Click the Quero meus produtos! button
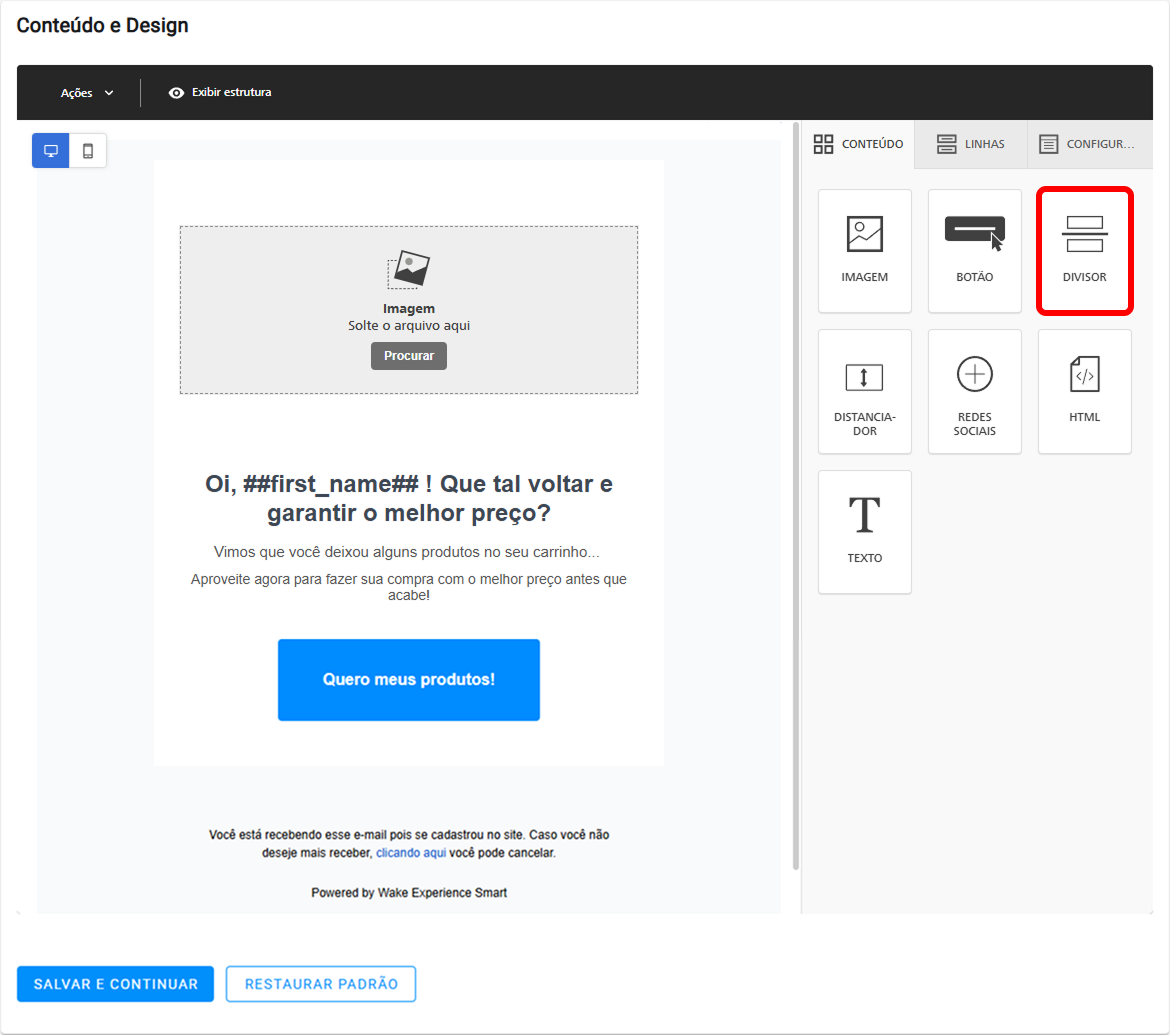The image size is (1170, 1035). point(409,680)
